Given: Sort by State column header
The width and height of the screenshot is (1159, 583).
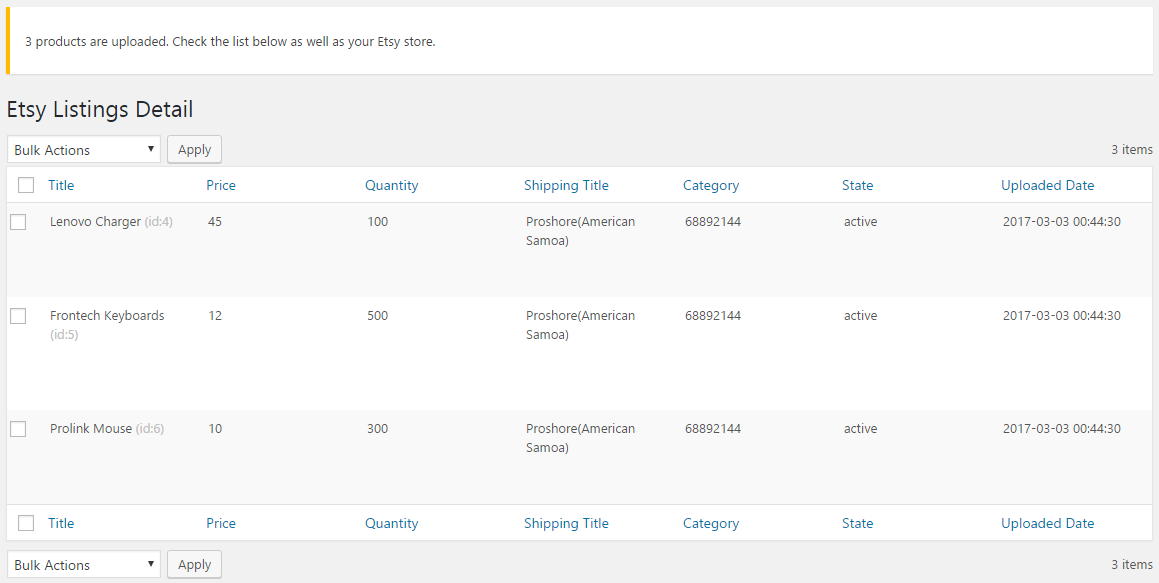Looking at the screenshot, I should (857, 185).
